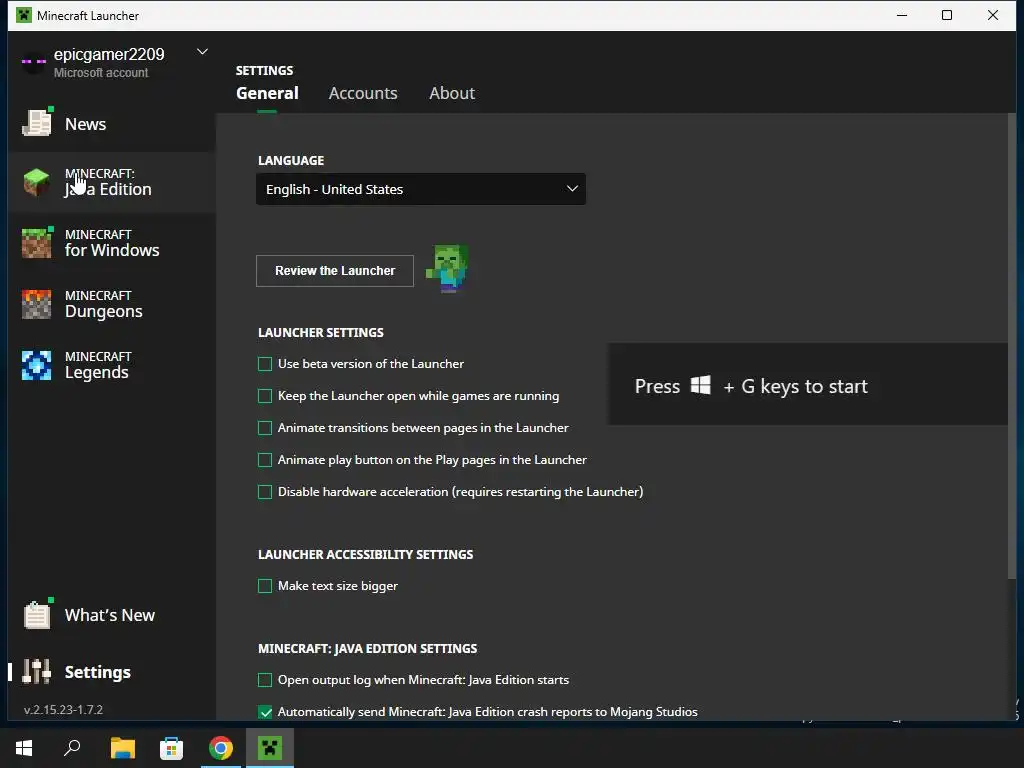Go to News in the sidebar

[112, 123]
